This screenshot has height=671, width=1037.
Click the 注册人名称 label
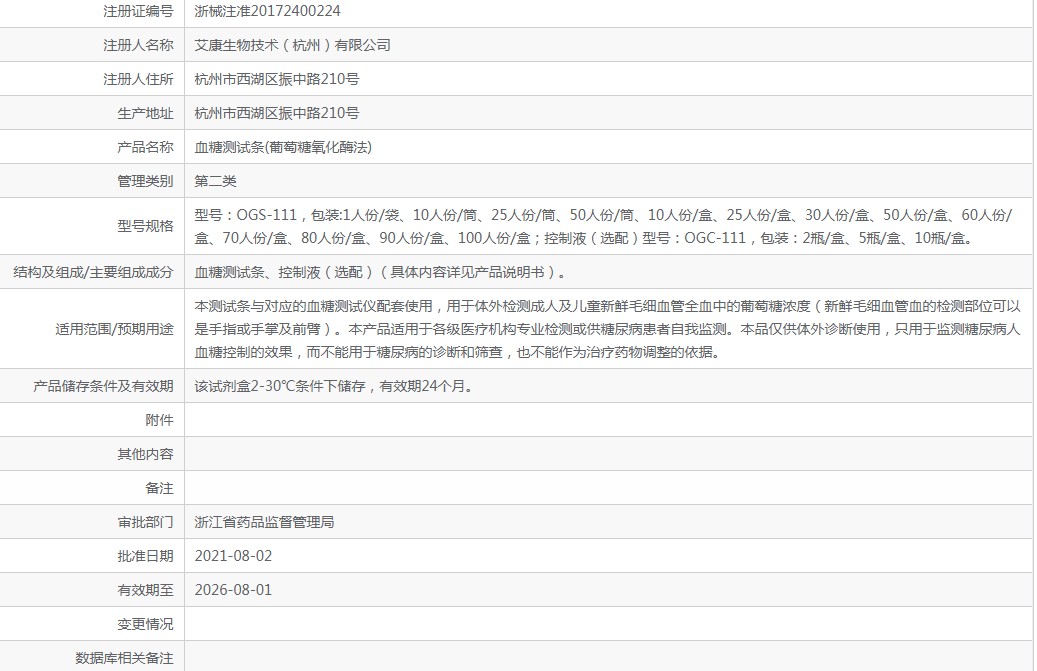(x=138, y=45)
